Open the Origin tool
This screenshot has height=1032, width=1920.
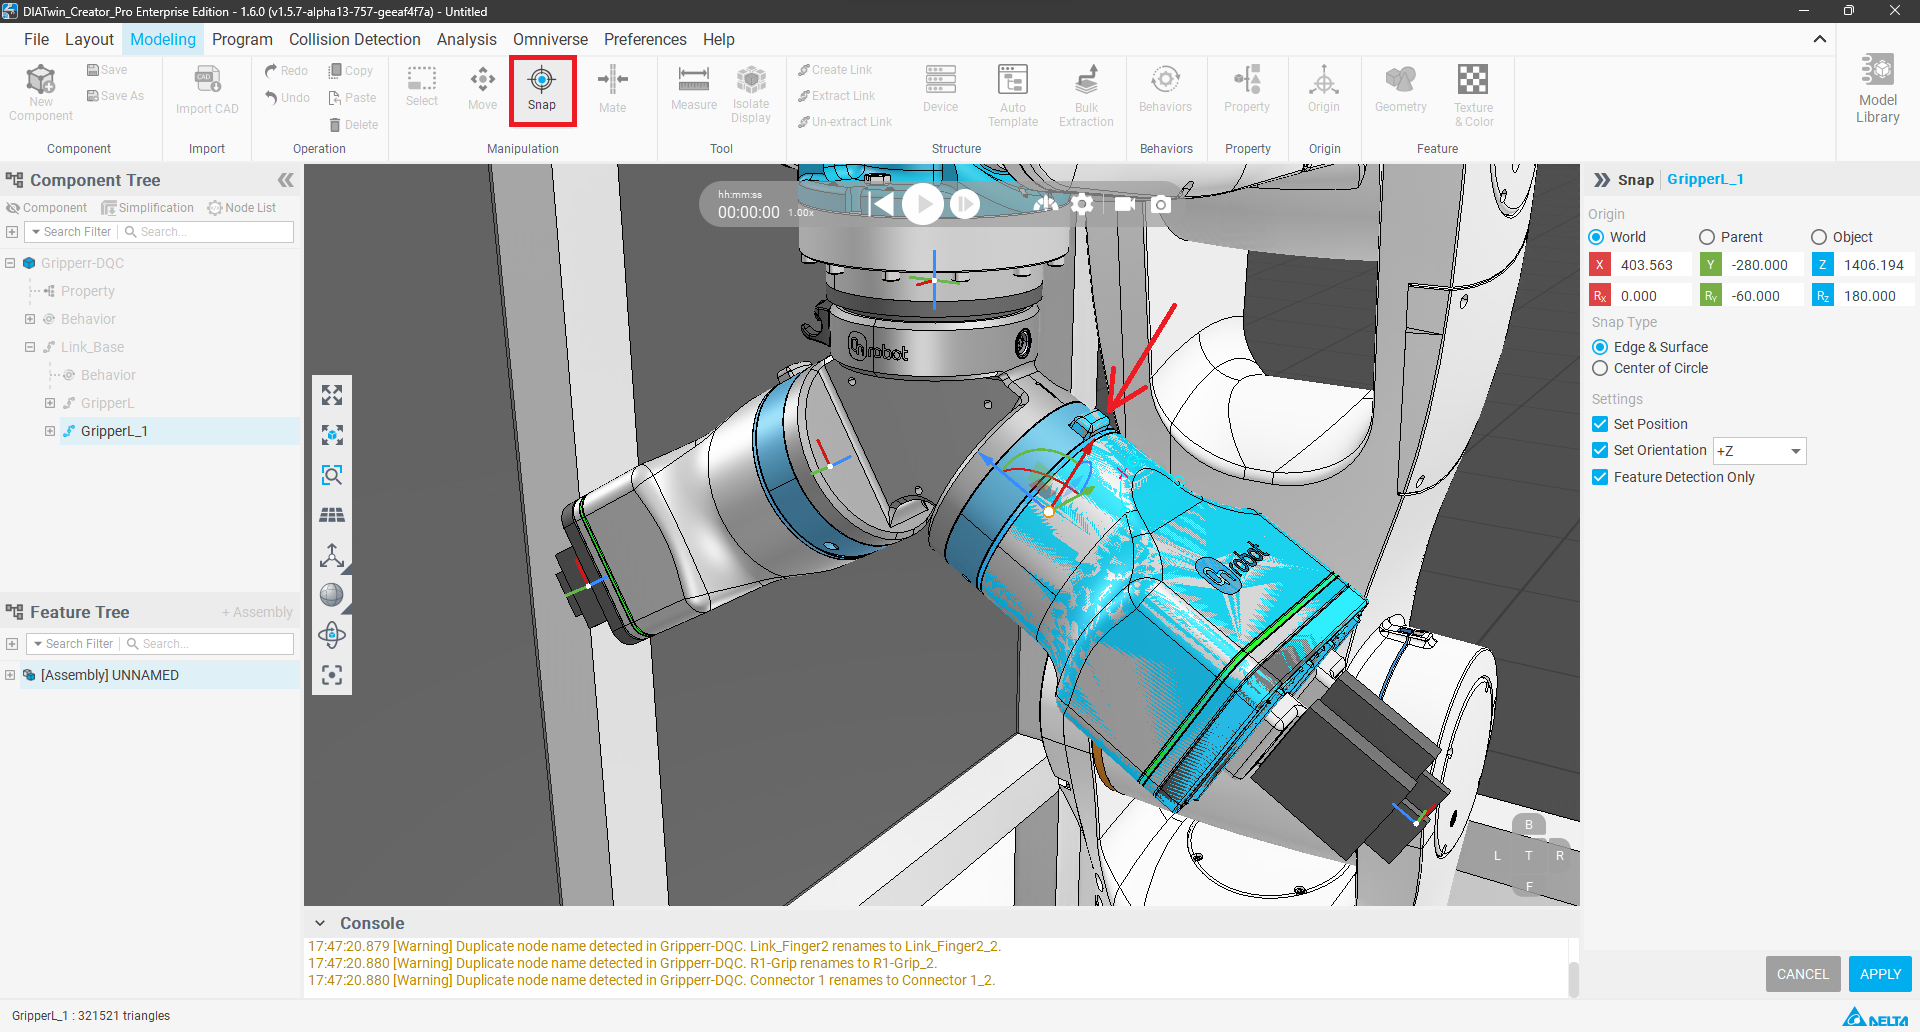tap(1324, 89)
